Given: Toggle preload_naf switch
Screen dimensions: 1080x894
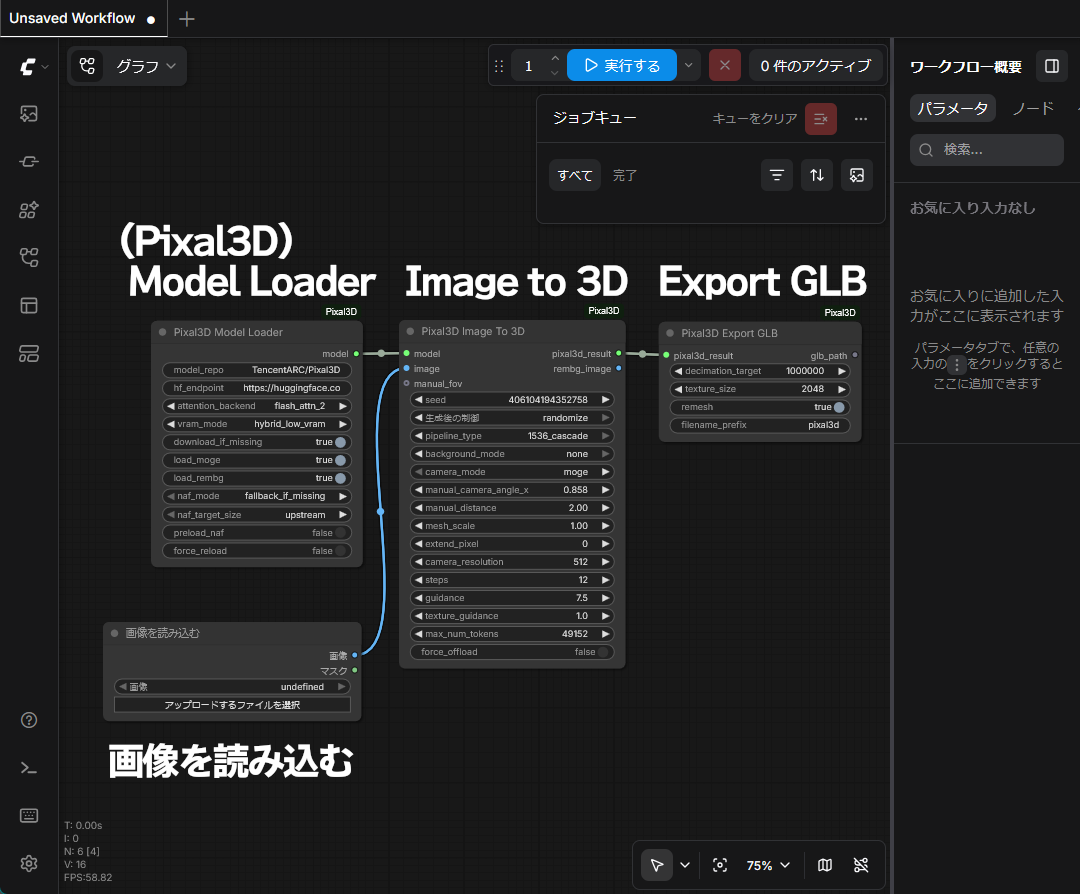Looking at the screenshot, I should (x=340, y=533).
